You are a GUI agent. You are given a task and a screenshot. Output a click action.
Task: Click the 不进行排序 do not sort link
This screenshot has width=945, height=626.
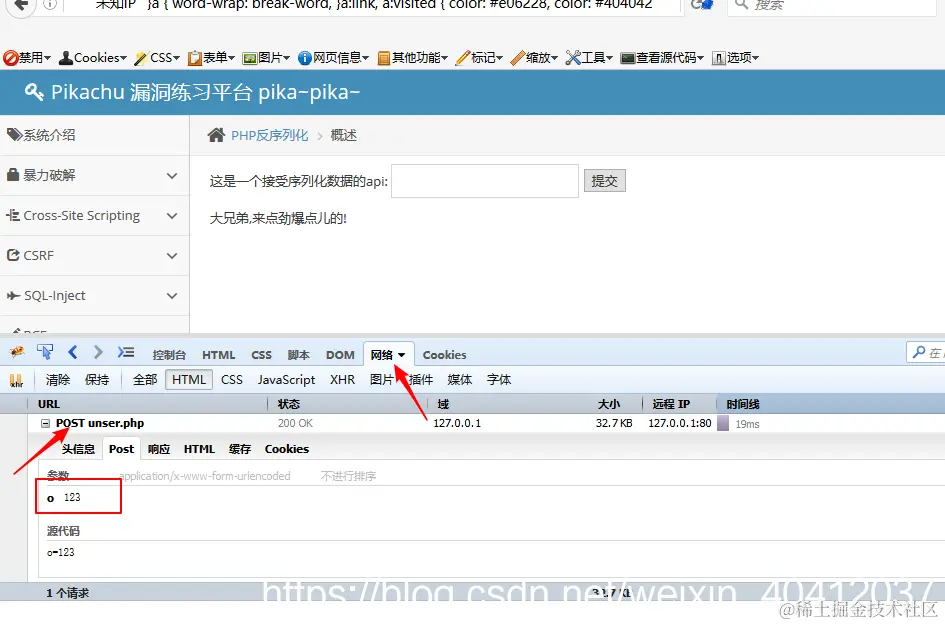pos(348,477)
